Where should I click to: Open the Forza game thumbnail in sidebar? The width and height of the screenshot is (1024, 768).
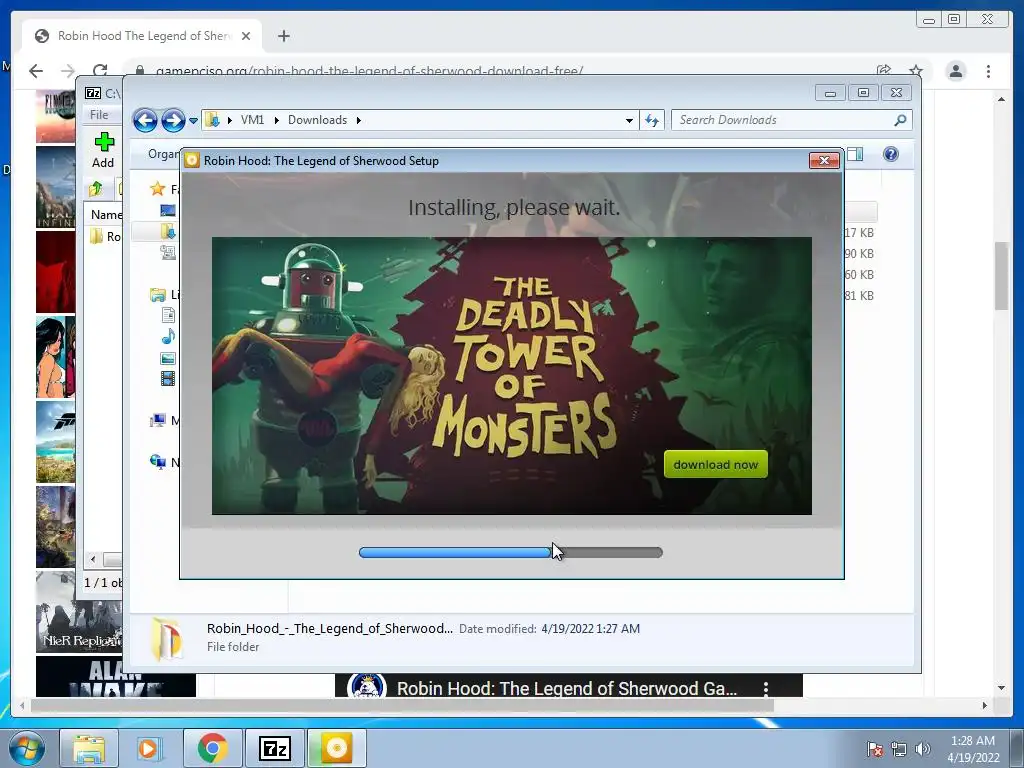click(x=56, y=442)
